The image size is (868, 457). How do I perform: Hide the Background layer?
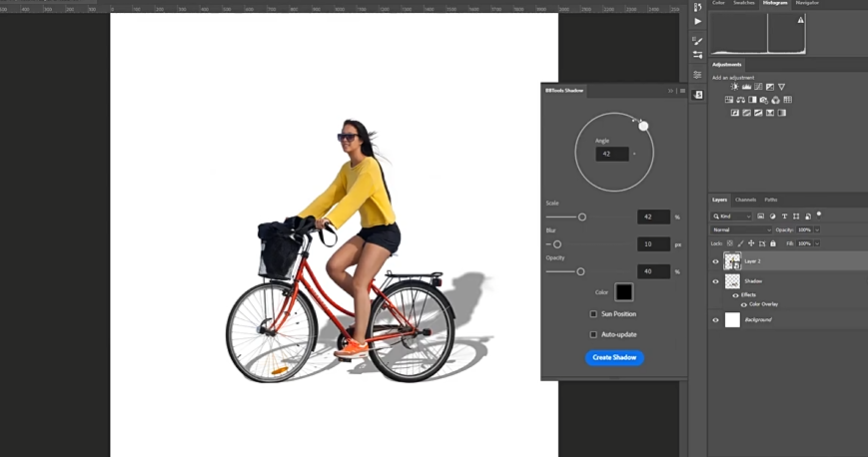pyautogui.click(x=715, y=320)
